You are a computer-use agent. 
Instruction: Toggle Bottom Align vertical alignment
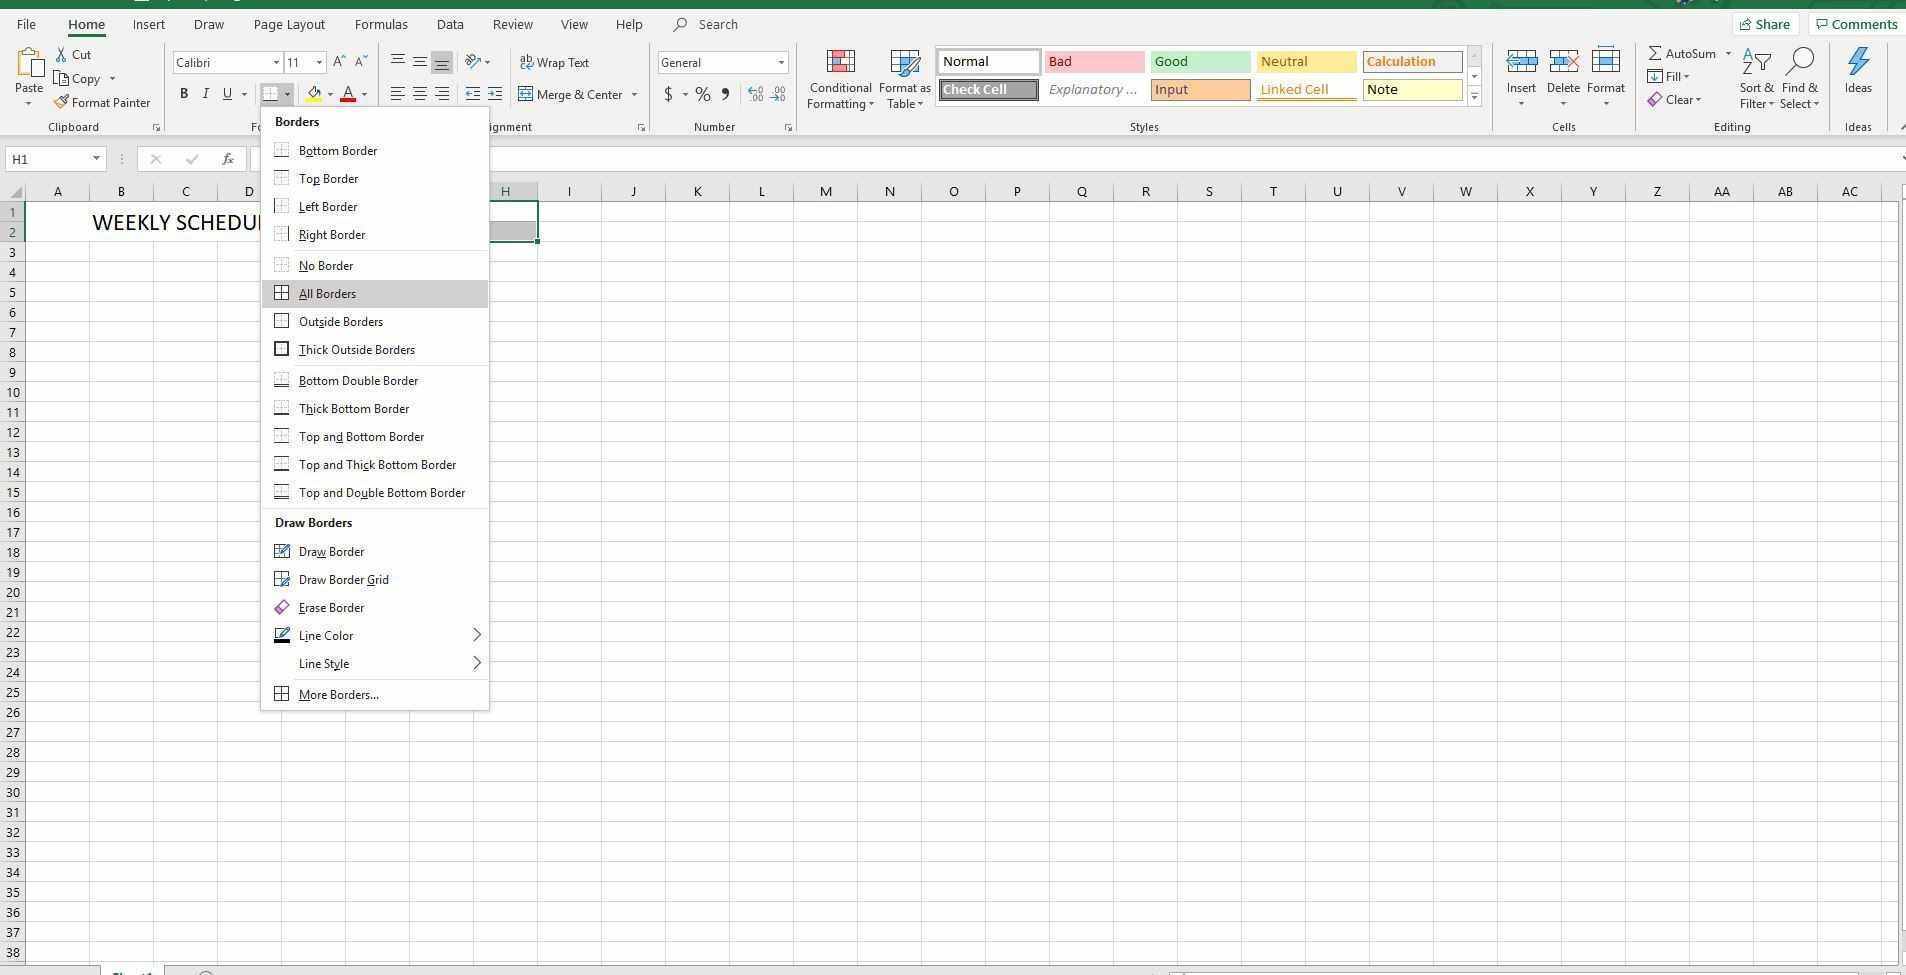(x=442, y=62)
